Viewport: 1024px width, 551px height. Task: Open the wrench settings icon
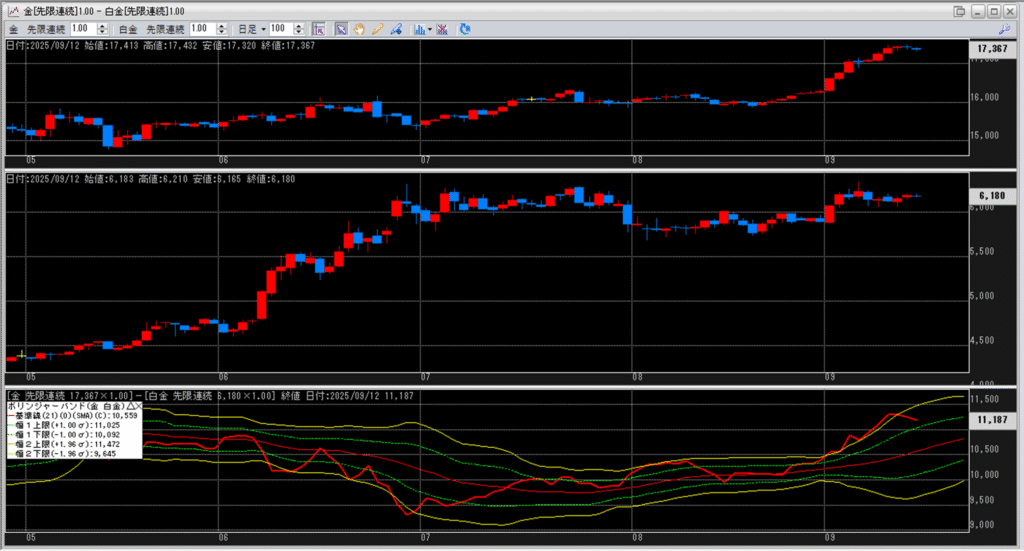coord(1006,30)
